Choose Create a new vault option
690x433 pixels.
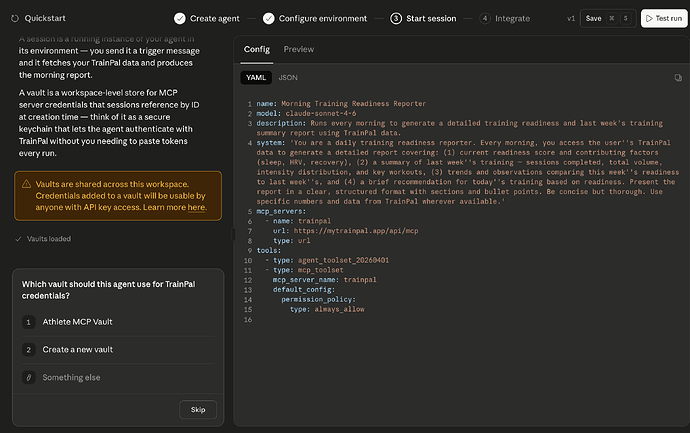(x=118, y=350)
